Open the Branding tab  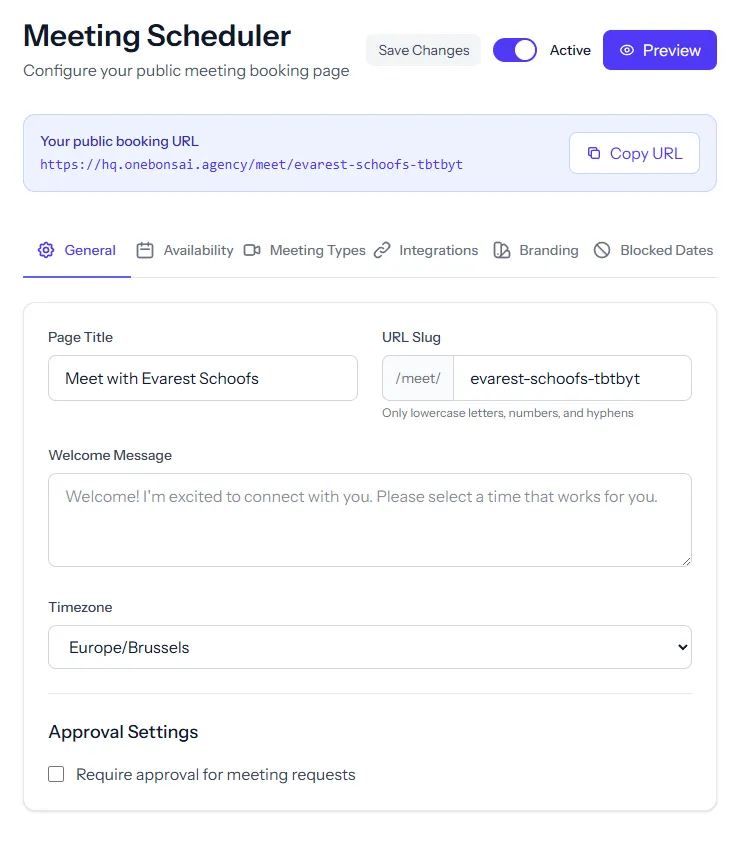(x=536, y=250)
